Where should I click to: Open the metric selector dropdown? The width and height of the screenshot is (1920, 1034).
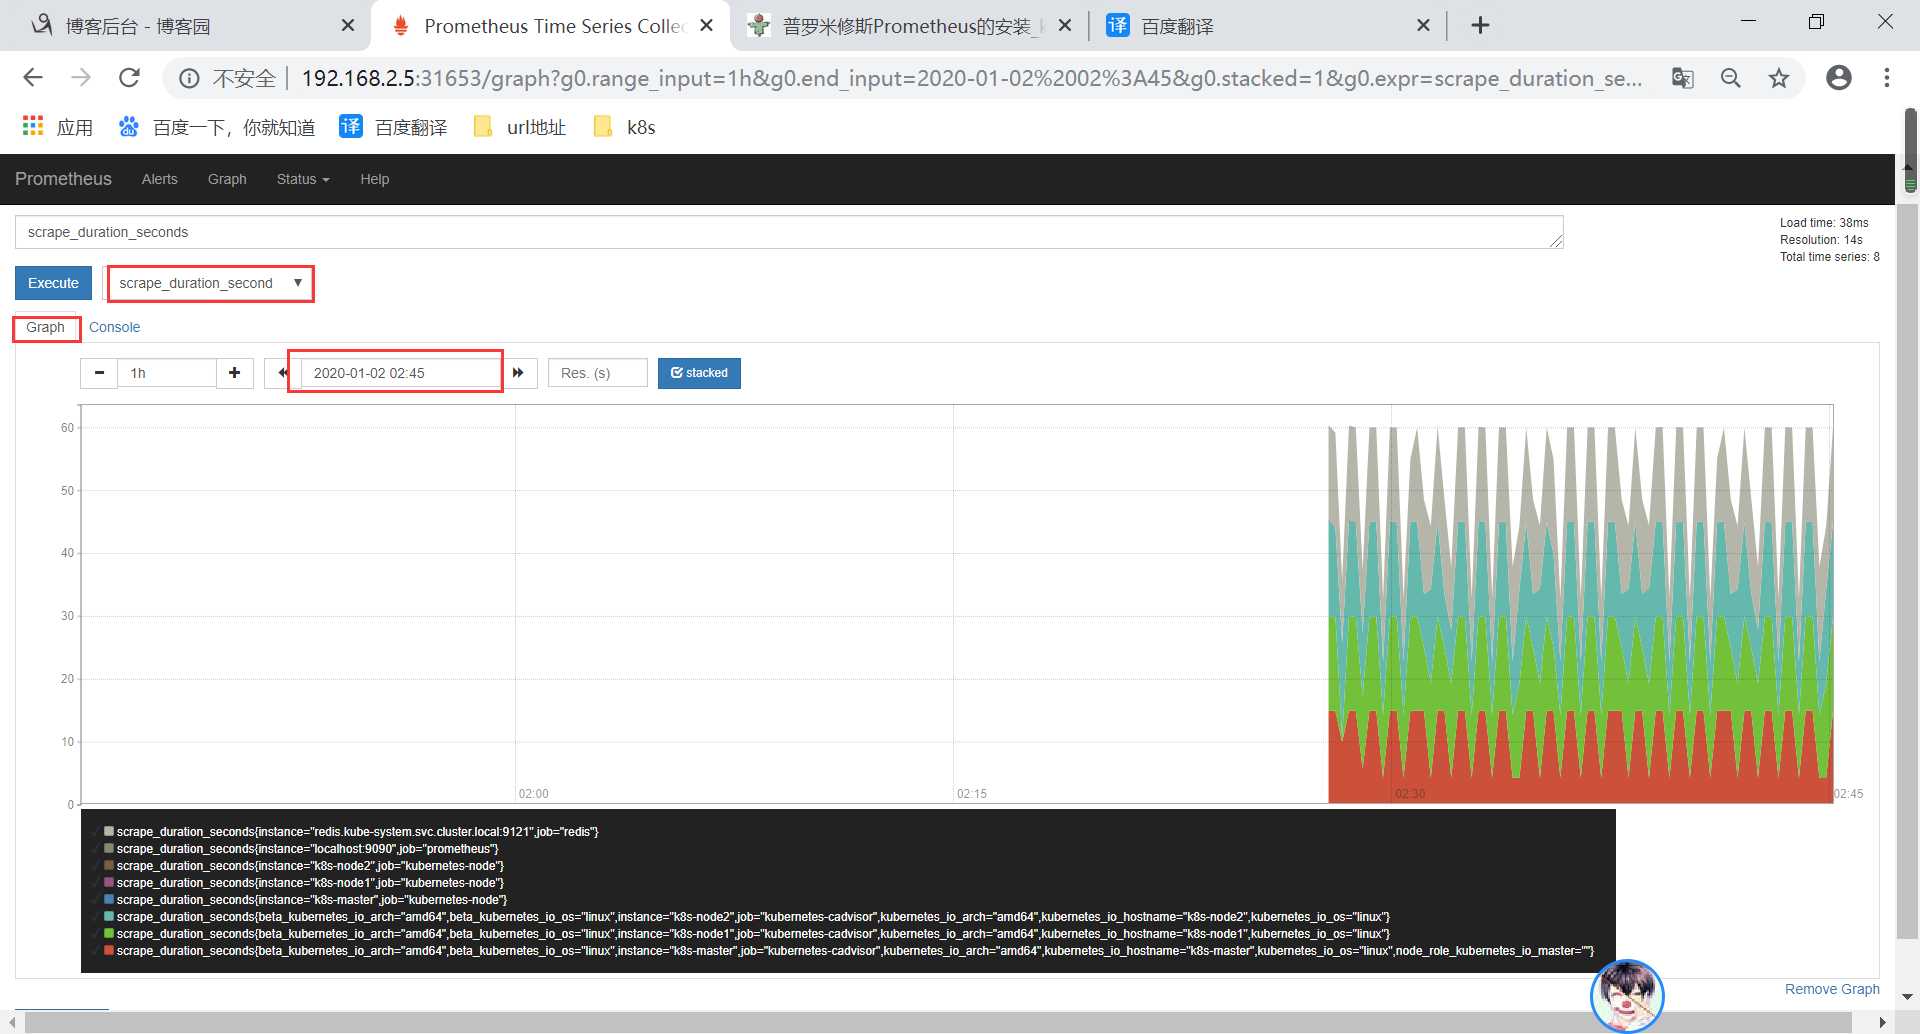click(x=211, y=283)
